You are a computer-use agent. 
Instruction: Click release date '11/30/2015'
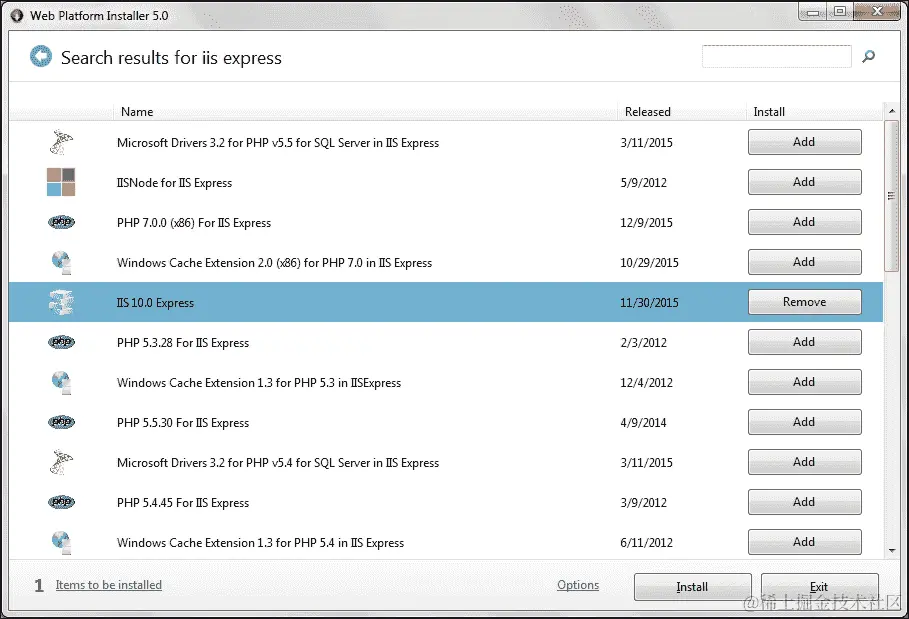[x=649, y=303]
